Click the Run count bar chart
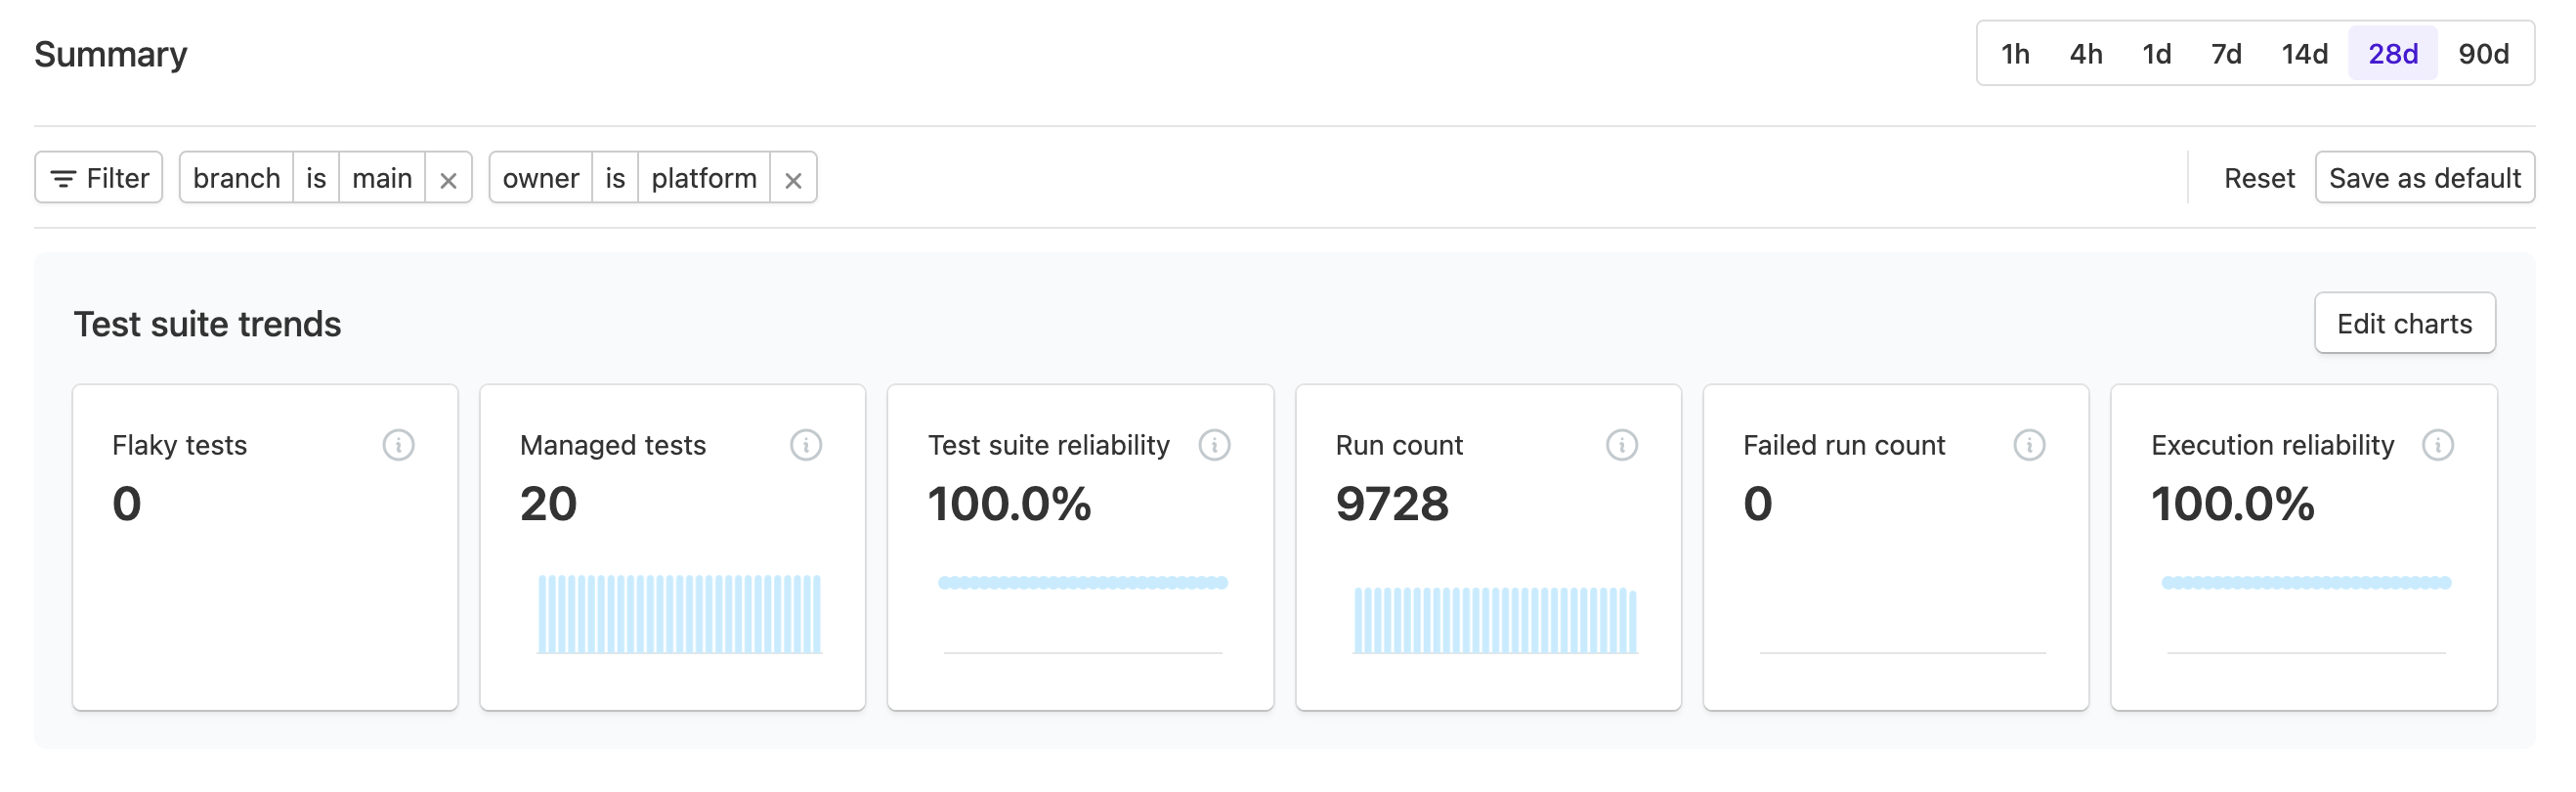This screenshot has width=2576, height=792. click(1495, 620)
